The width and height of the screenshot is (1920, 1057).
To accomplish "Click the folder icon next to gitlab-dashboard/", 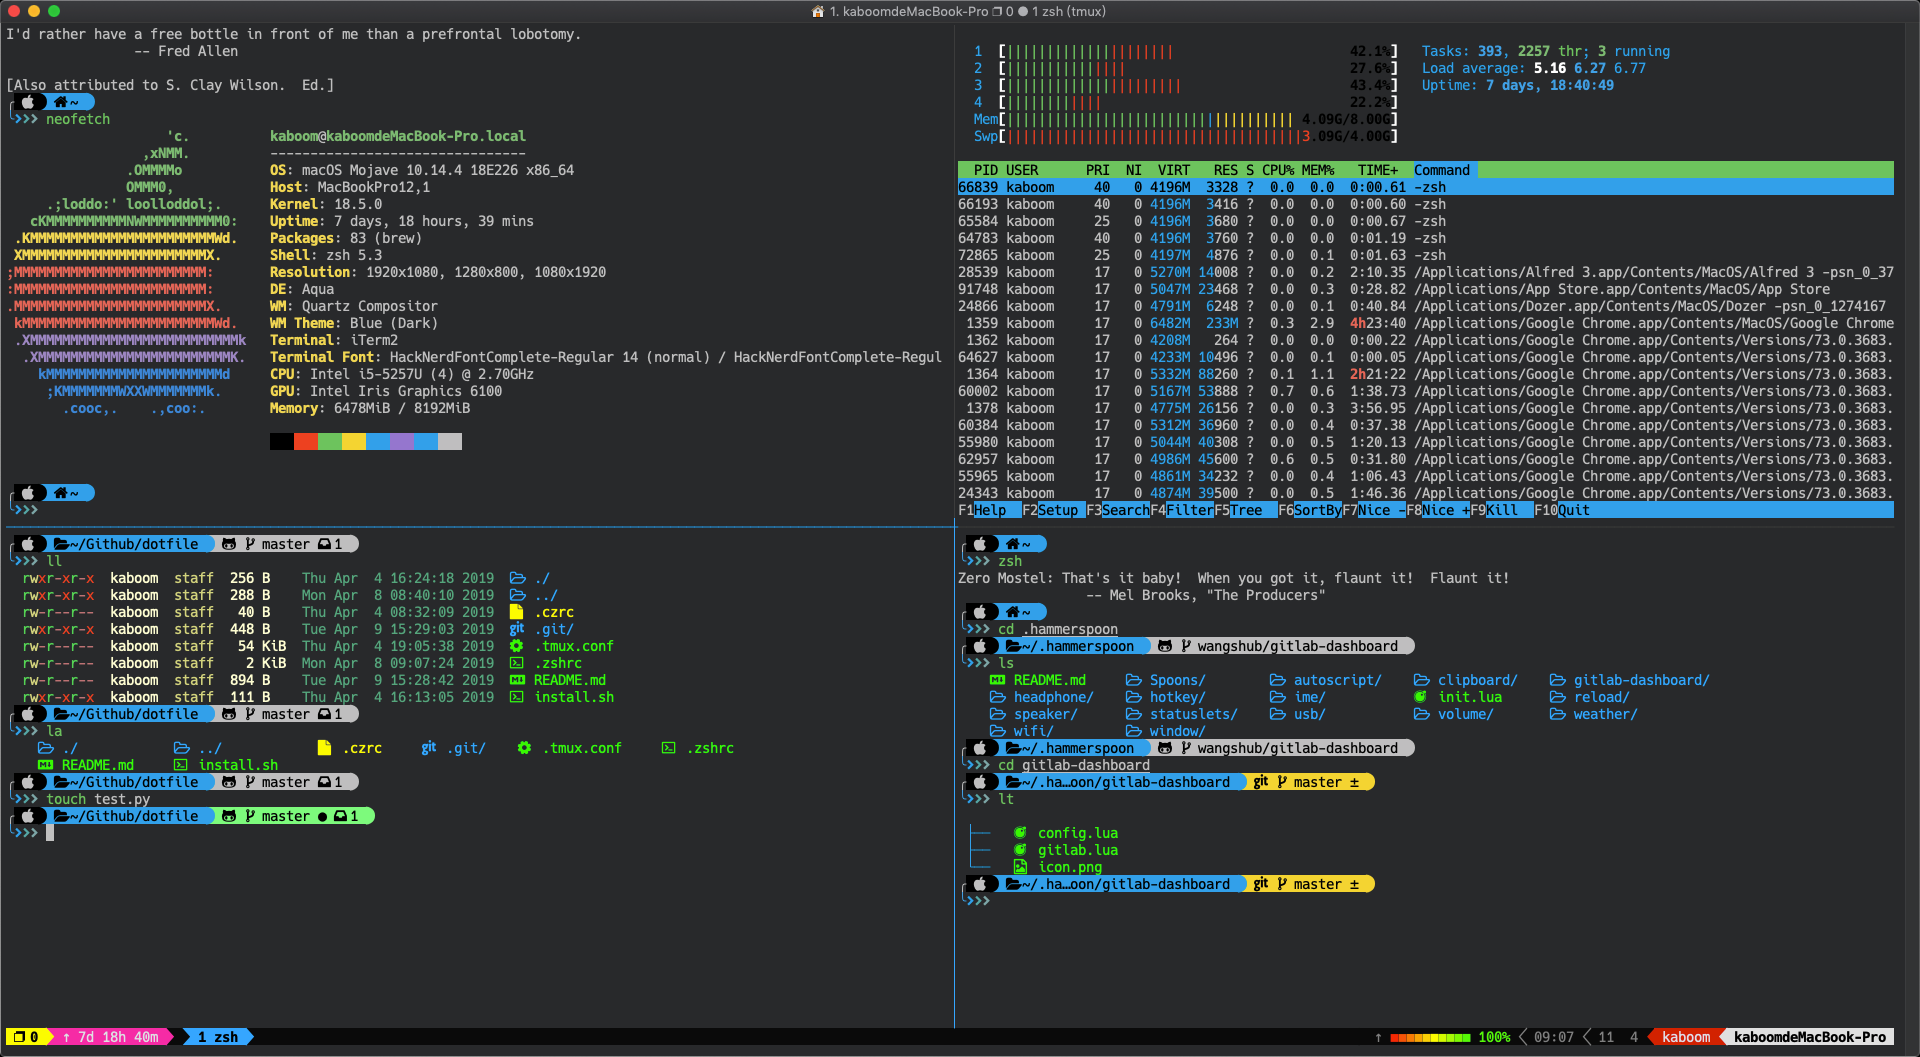I will tap(1557, 680).
